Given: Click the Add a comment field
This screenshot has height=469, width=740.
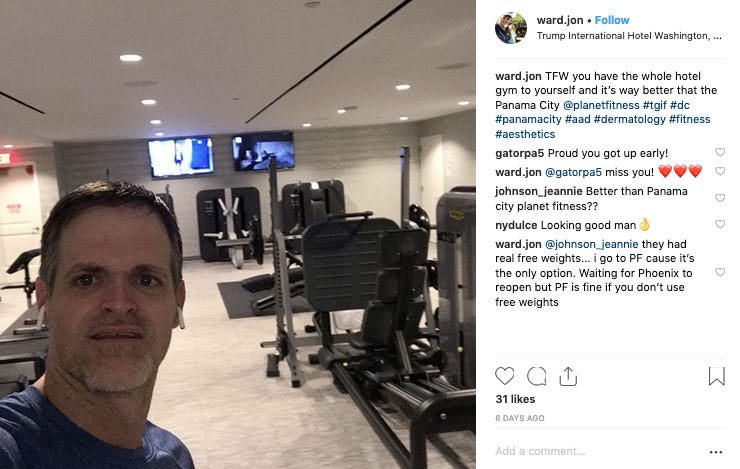Looking at the screenshot, I should (x=599, y=452).
